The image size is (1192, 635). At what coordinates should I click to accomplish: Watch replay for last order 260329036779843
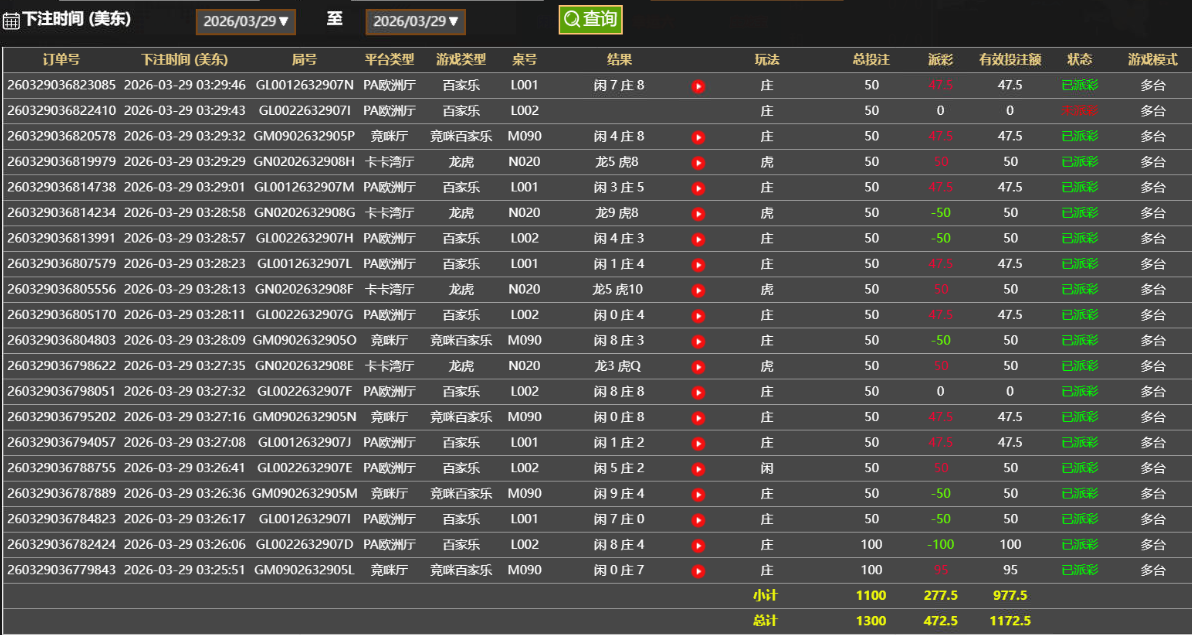pos(698,571)
